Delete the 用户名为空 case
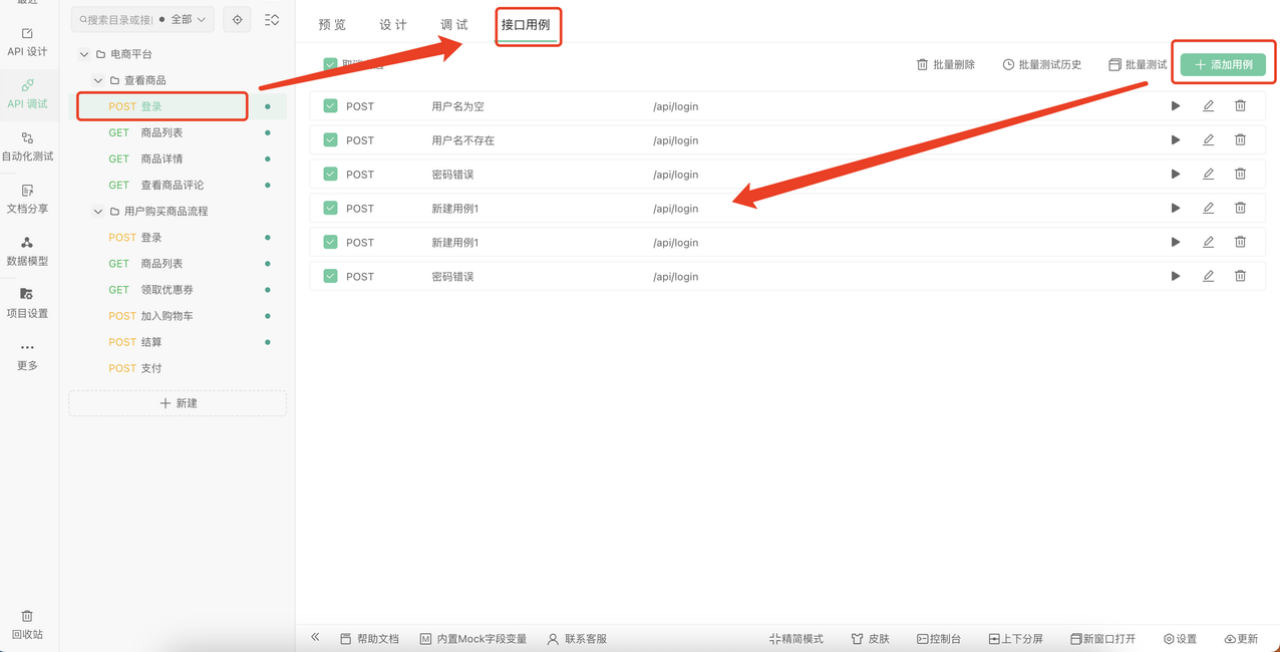The image size is (1280, 652). click(x=1240, y=106)
